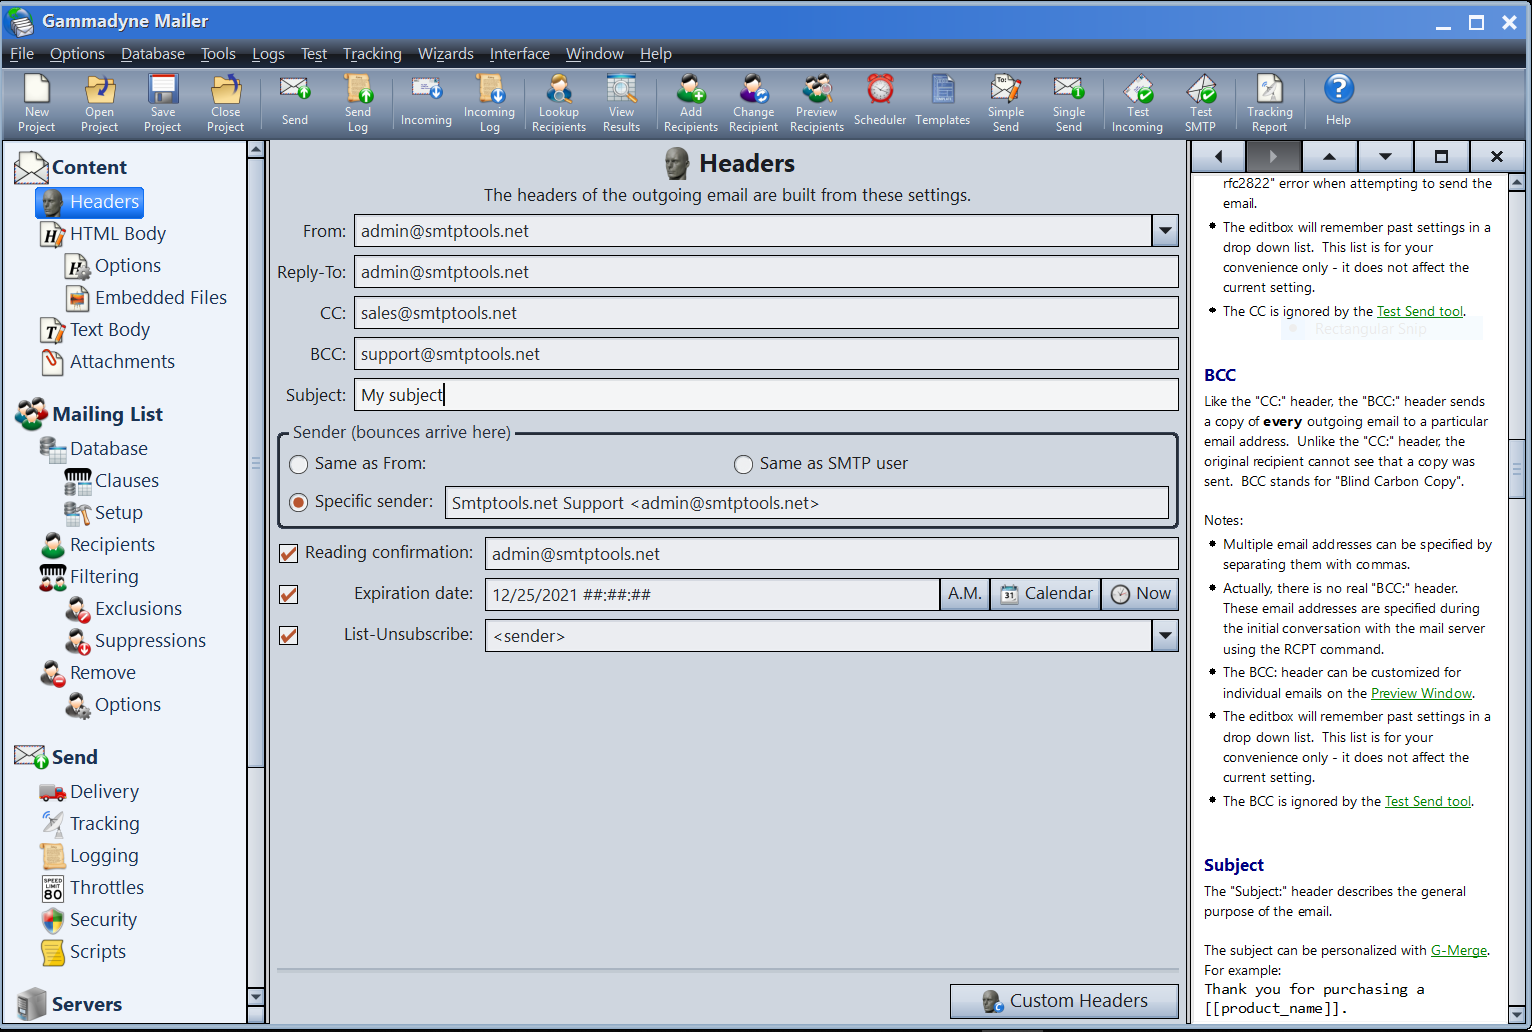
Task: Select HTML Body in sidebar
Action: pos(104,234)
